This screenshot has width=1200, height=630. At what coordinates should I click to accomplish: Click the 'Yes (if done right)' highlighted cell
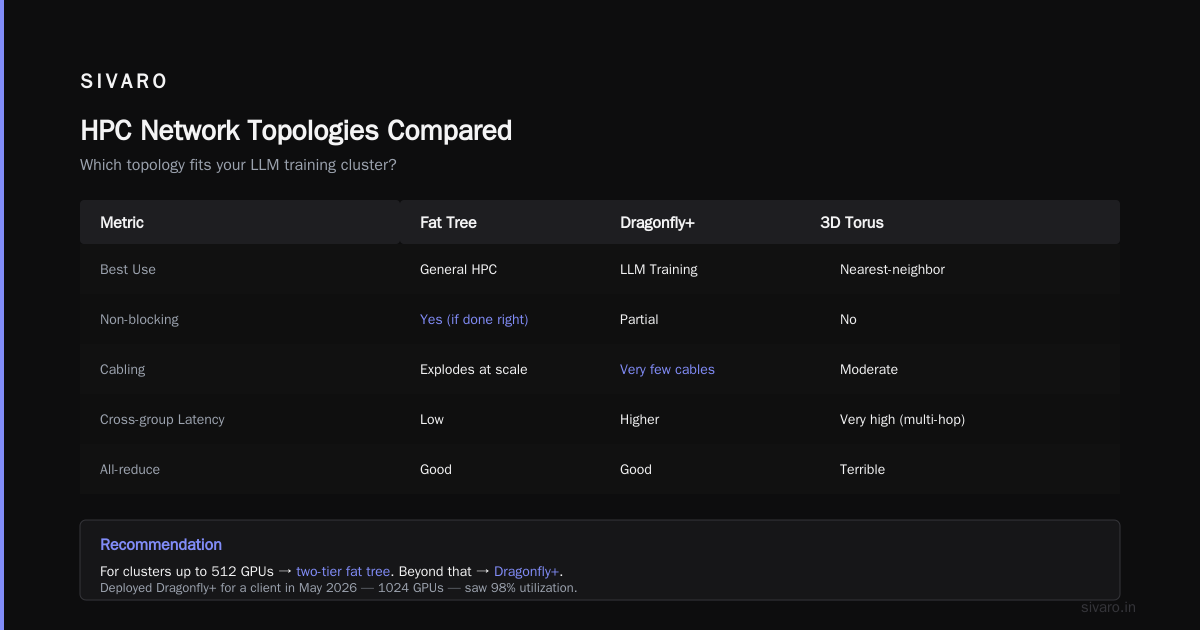click(474, 319)
